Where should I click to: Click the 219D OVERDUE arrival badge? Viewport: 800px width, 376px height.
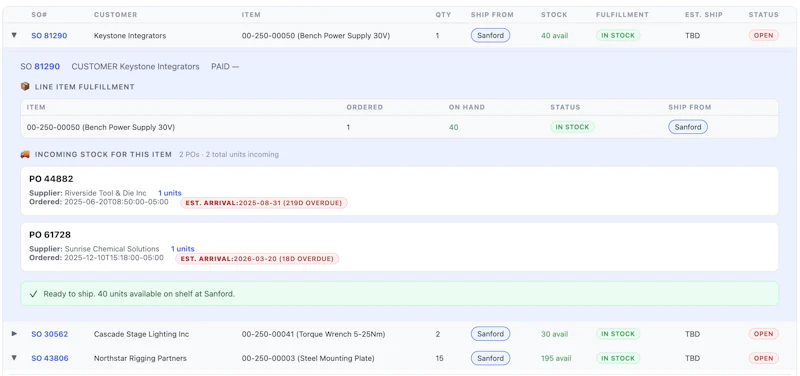pos(264,203)
